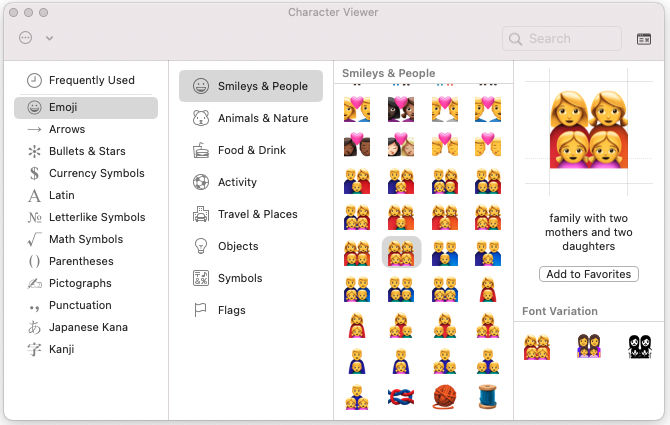670x425 pixels.
Task: Choose Currency Symbols category
Action: (x=96, y=173)
